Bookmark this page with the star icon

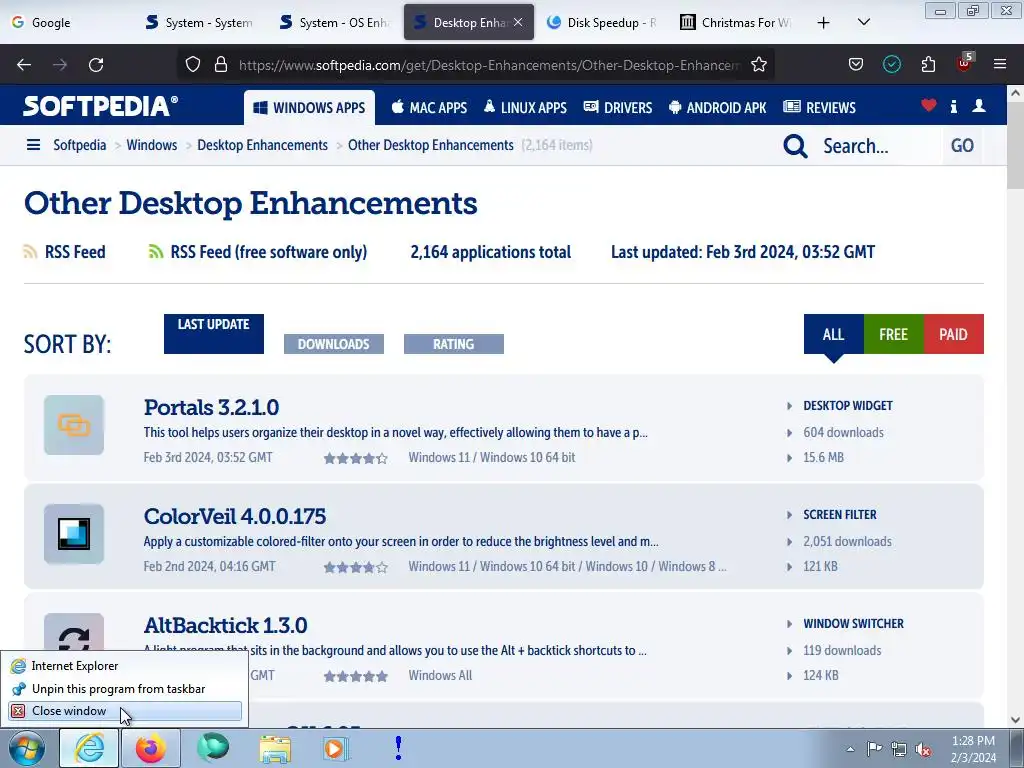[758, 65]
